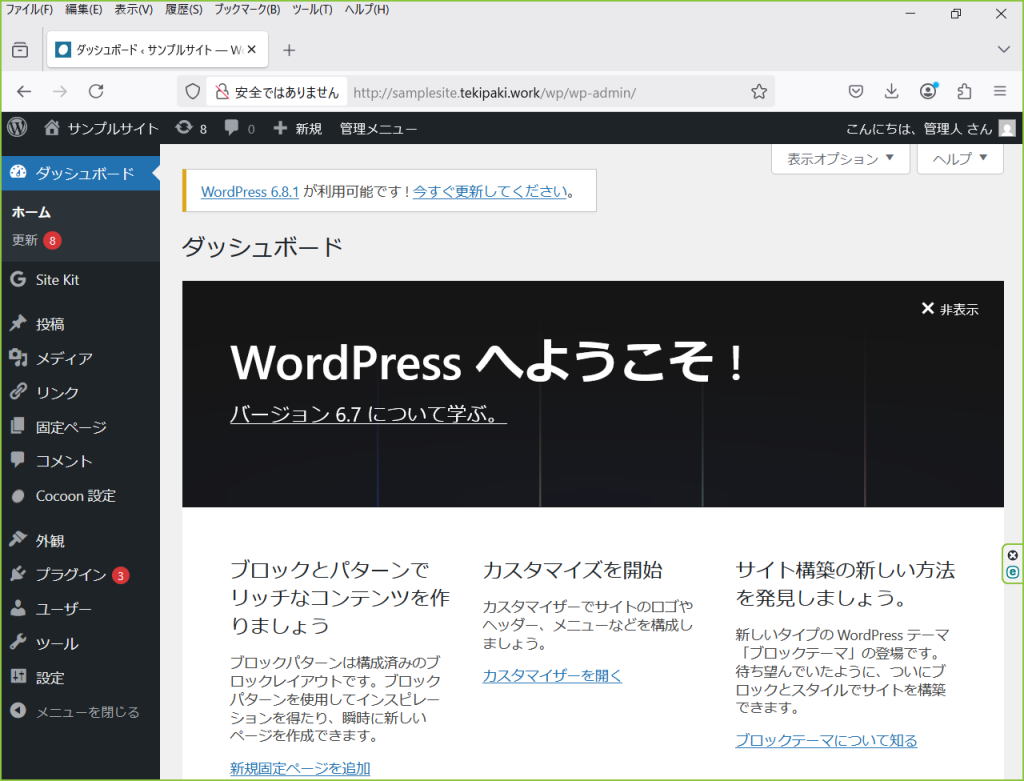Bookmark this page with the star icon
Viewport: 1024px width, 781px height.
pyautogui.click(x=759, y=92)
